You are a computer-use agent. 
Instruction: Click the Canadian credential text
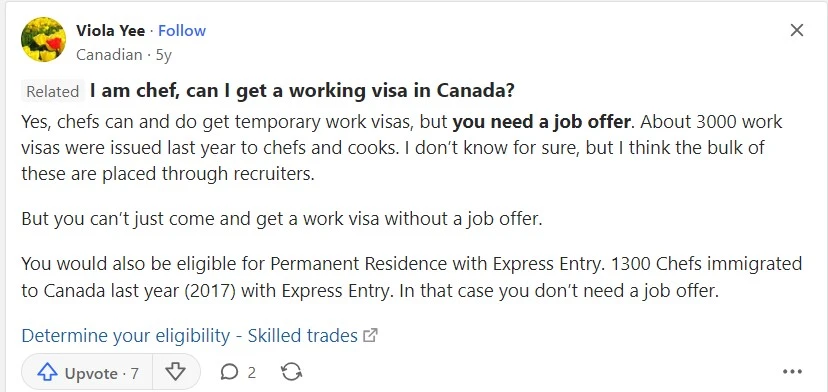pyautogui.click(x=109, y=55)
